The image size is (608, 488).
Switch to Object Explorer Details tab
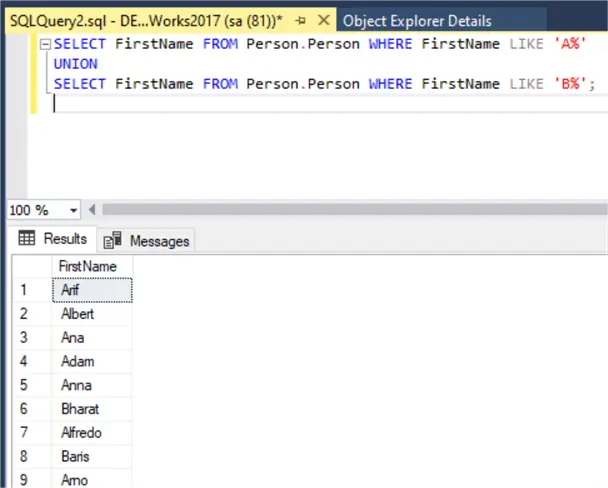coord(417,21)
